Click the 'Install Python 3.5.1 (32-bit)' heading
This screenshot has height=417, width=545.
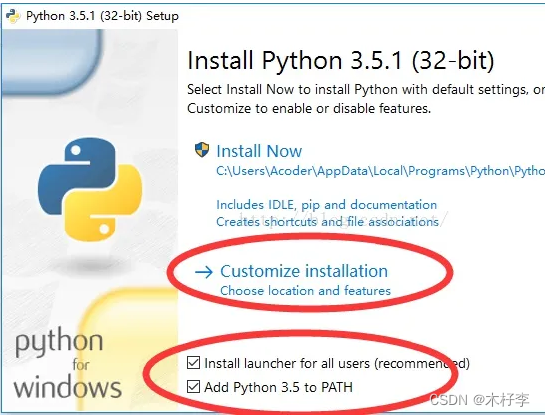pos(341,61)
